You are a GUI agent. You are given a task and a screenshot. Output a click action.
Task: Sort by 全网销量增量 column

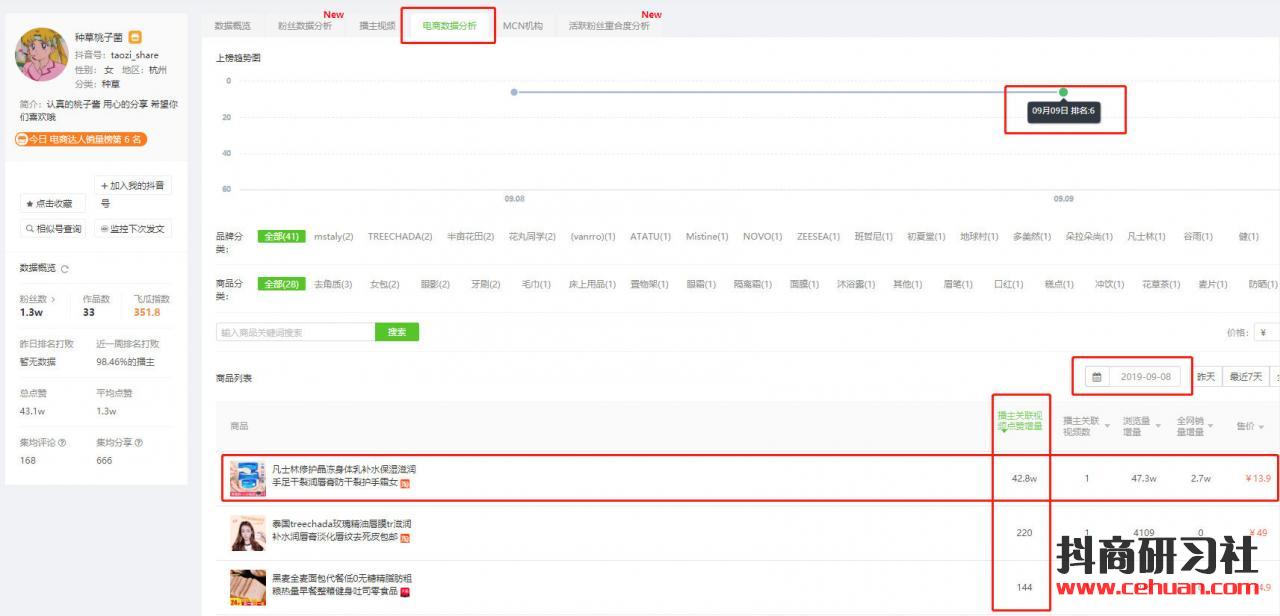tap(1195, 426)
